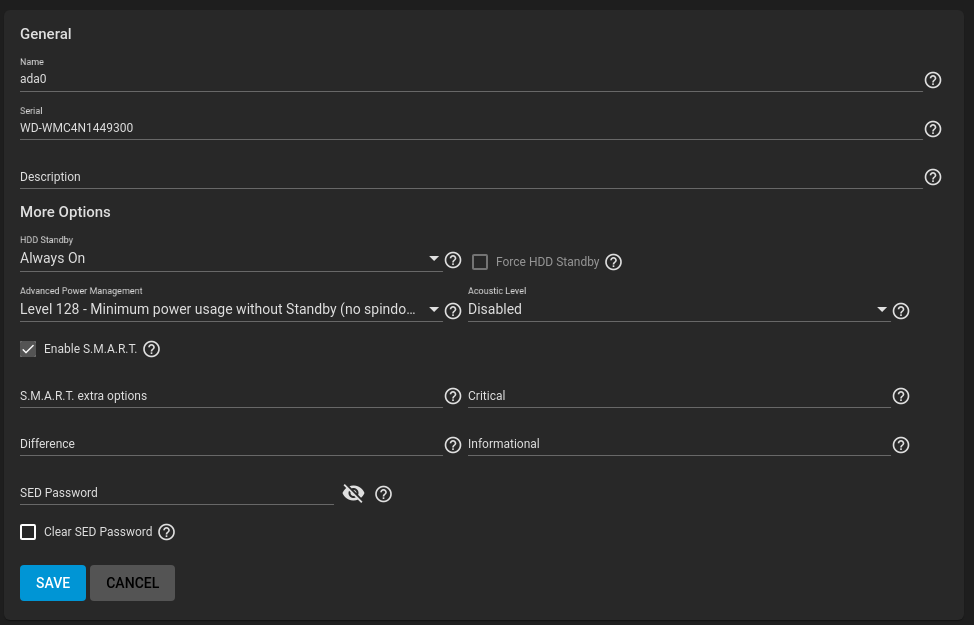This screenshot has height=625, width=974.
Task: Open help tooltip for Description field
Action: (x=933, y=177)
